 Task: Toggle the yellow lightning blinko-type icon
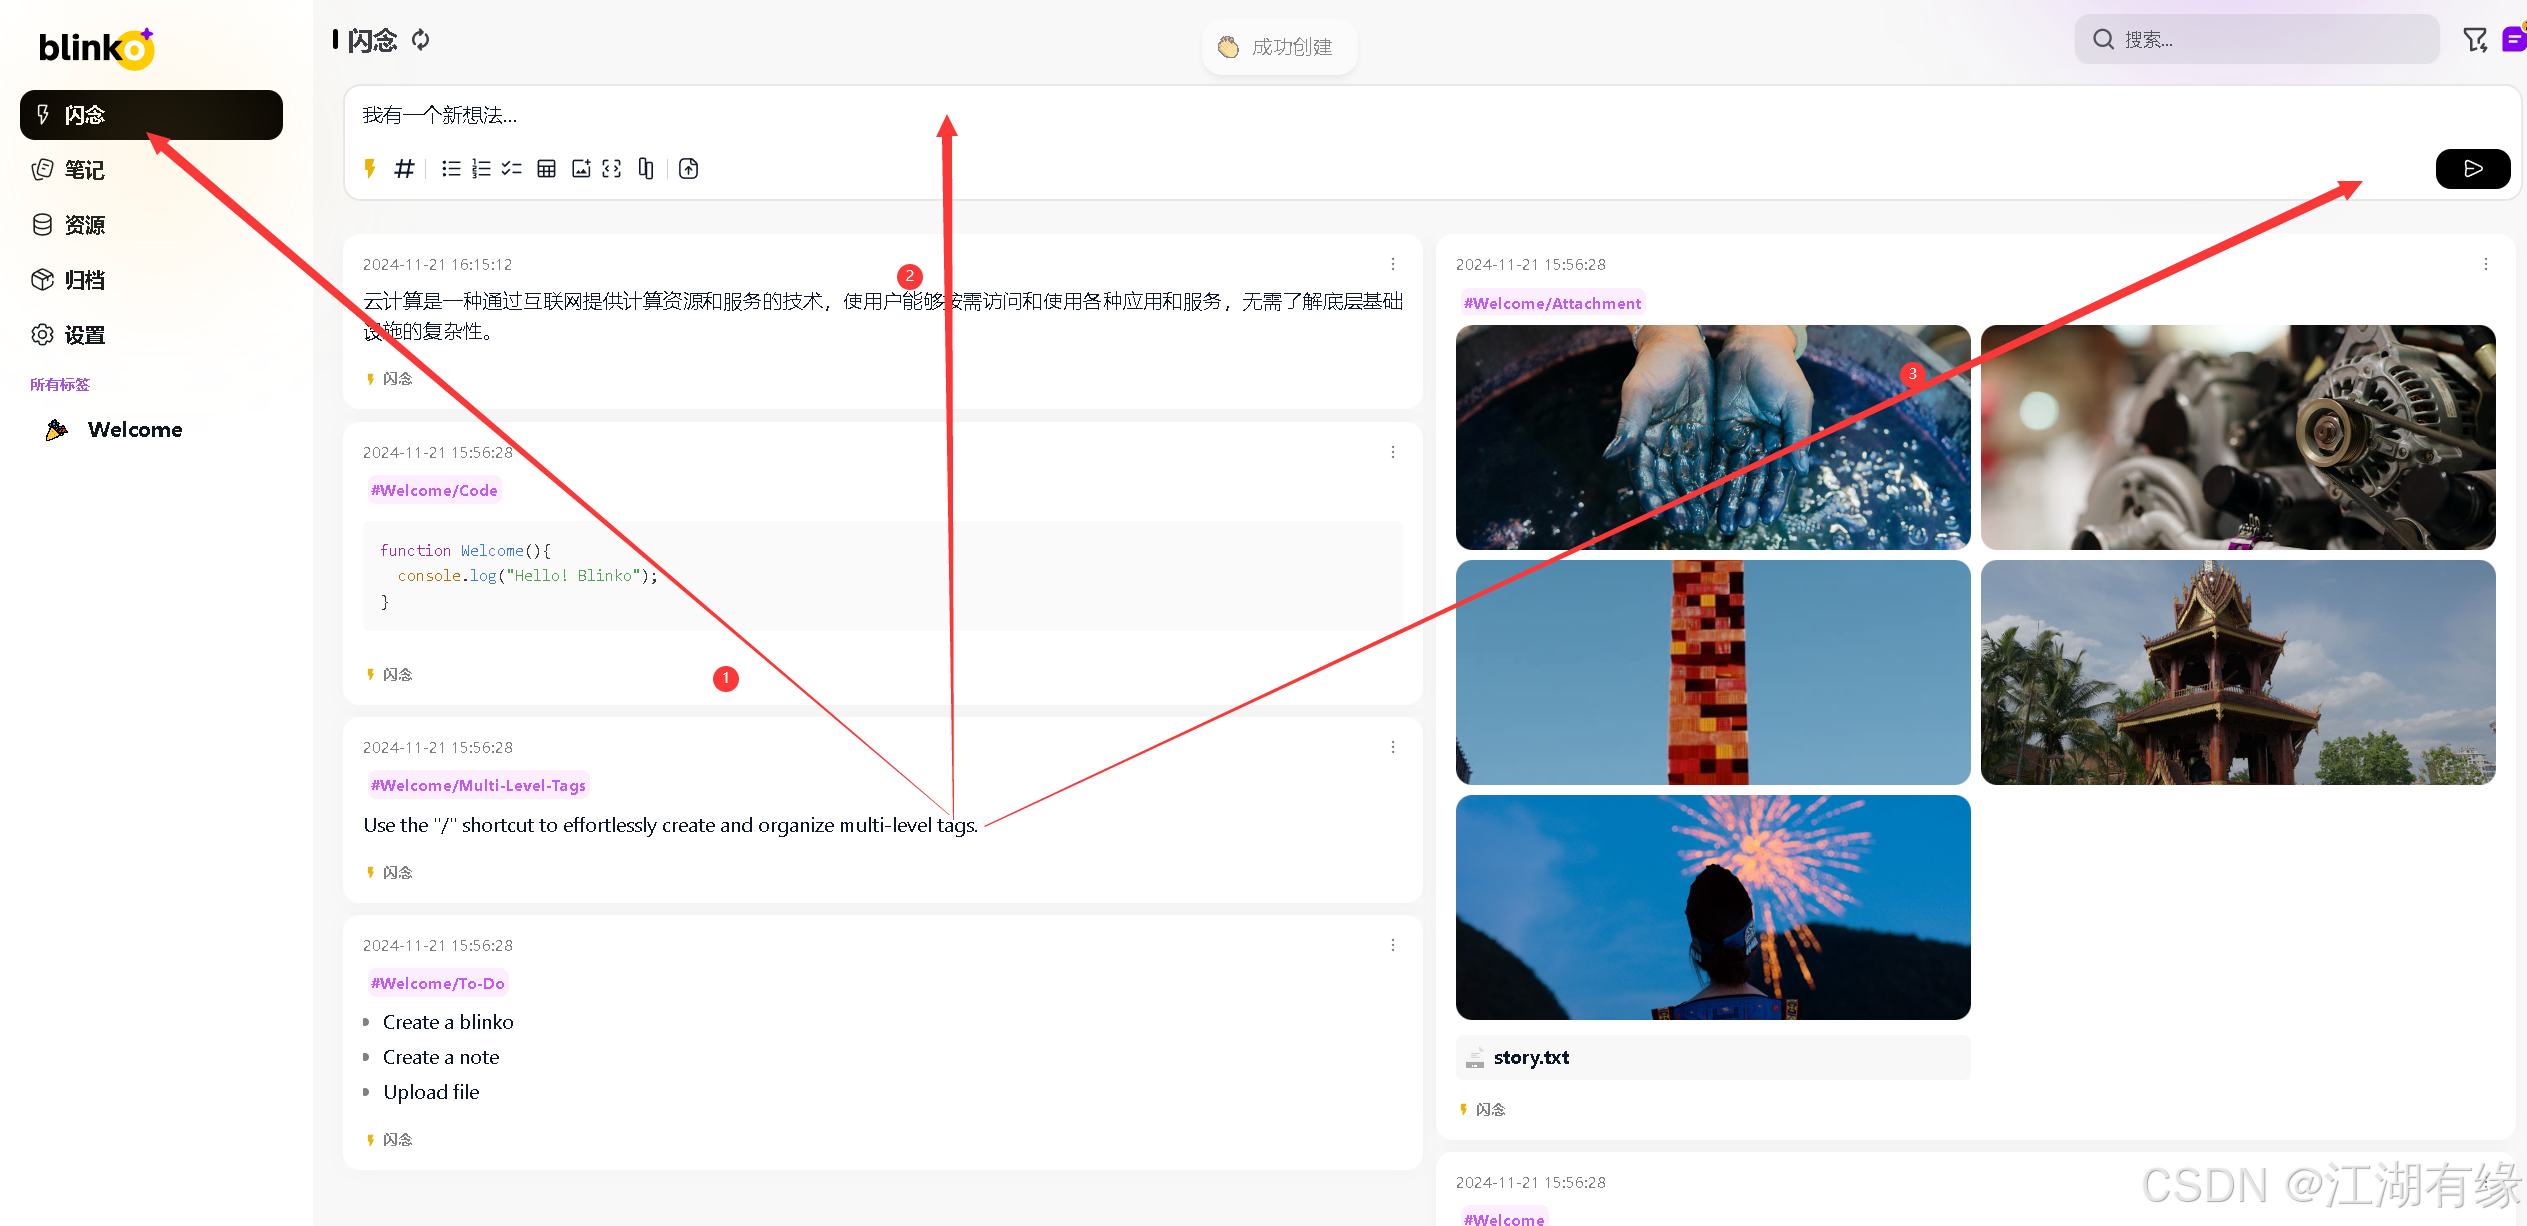point(370,169)
